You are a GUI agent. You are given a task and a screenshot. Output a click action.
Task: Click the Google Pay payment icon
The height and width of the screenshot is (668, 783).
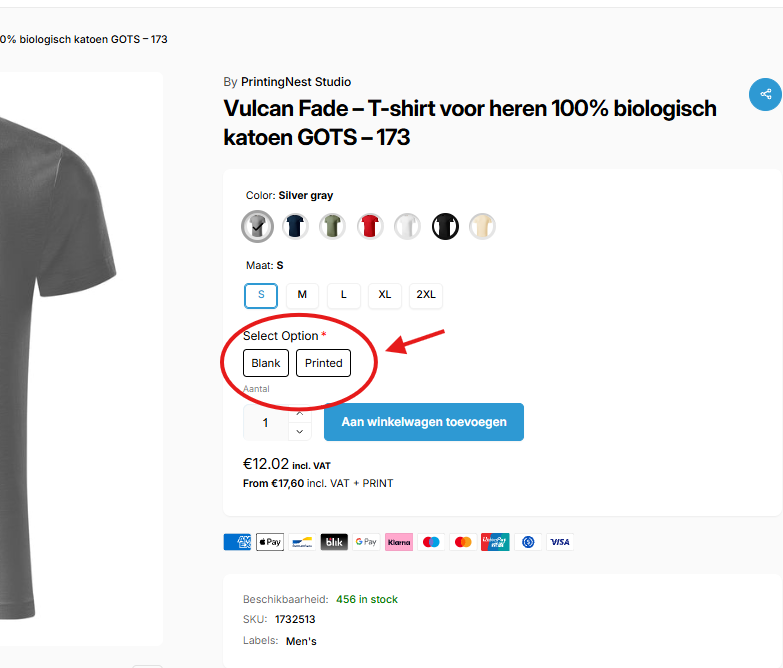click(366, 542)
